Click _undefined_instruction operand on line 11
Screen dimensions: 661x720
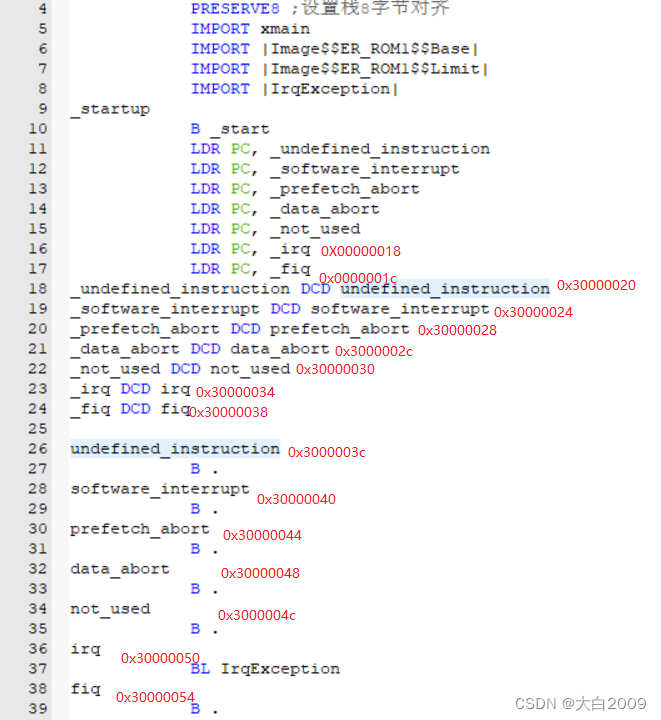click(380, 149)
